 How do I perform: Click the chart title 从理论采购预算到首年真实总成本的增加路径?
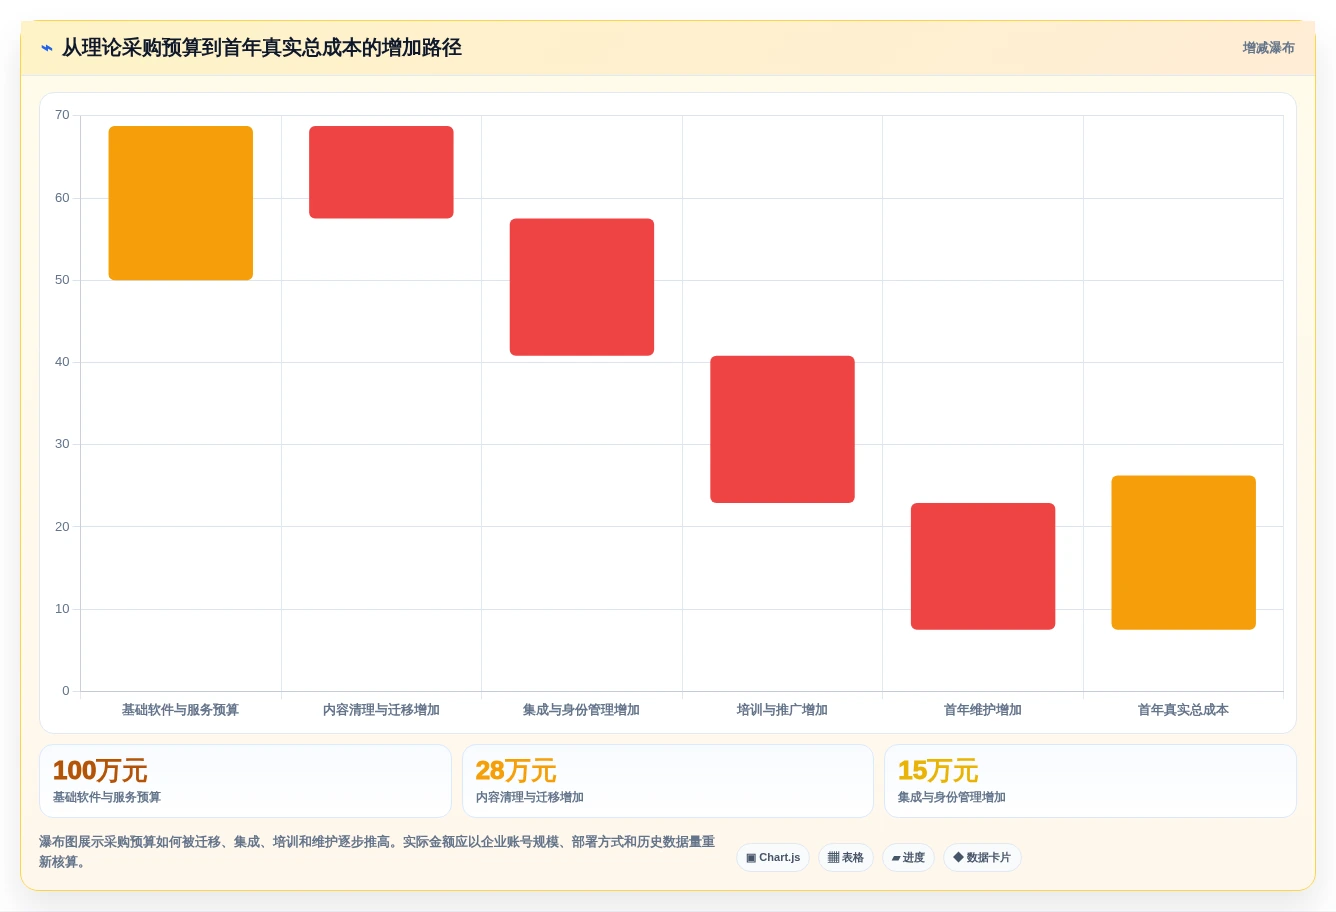tap(262, 48)
